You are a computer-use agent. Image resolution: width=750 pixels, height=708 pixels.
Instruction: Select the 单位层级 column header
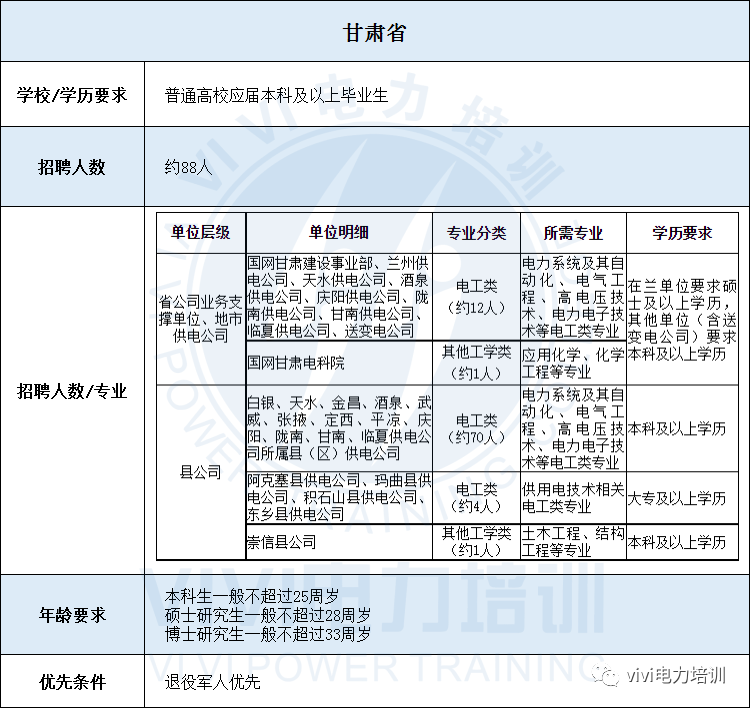click(x=201, y=233)
